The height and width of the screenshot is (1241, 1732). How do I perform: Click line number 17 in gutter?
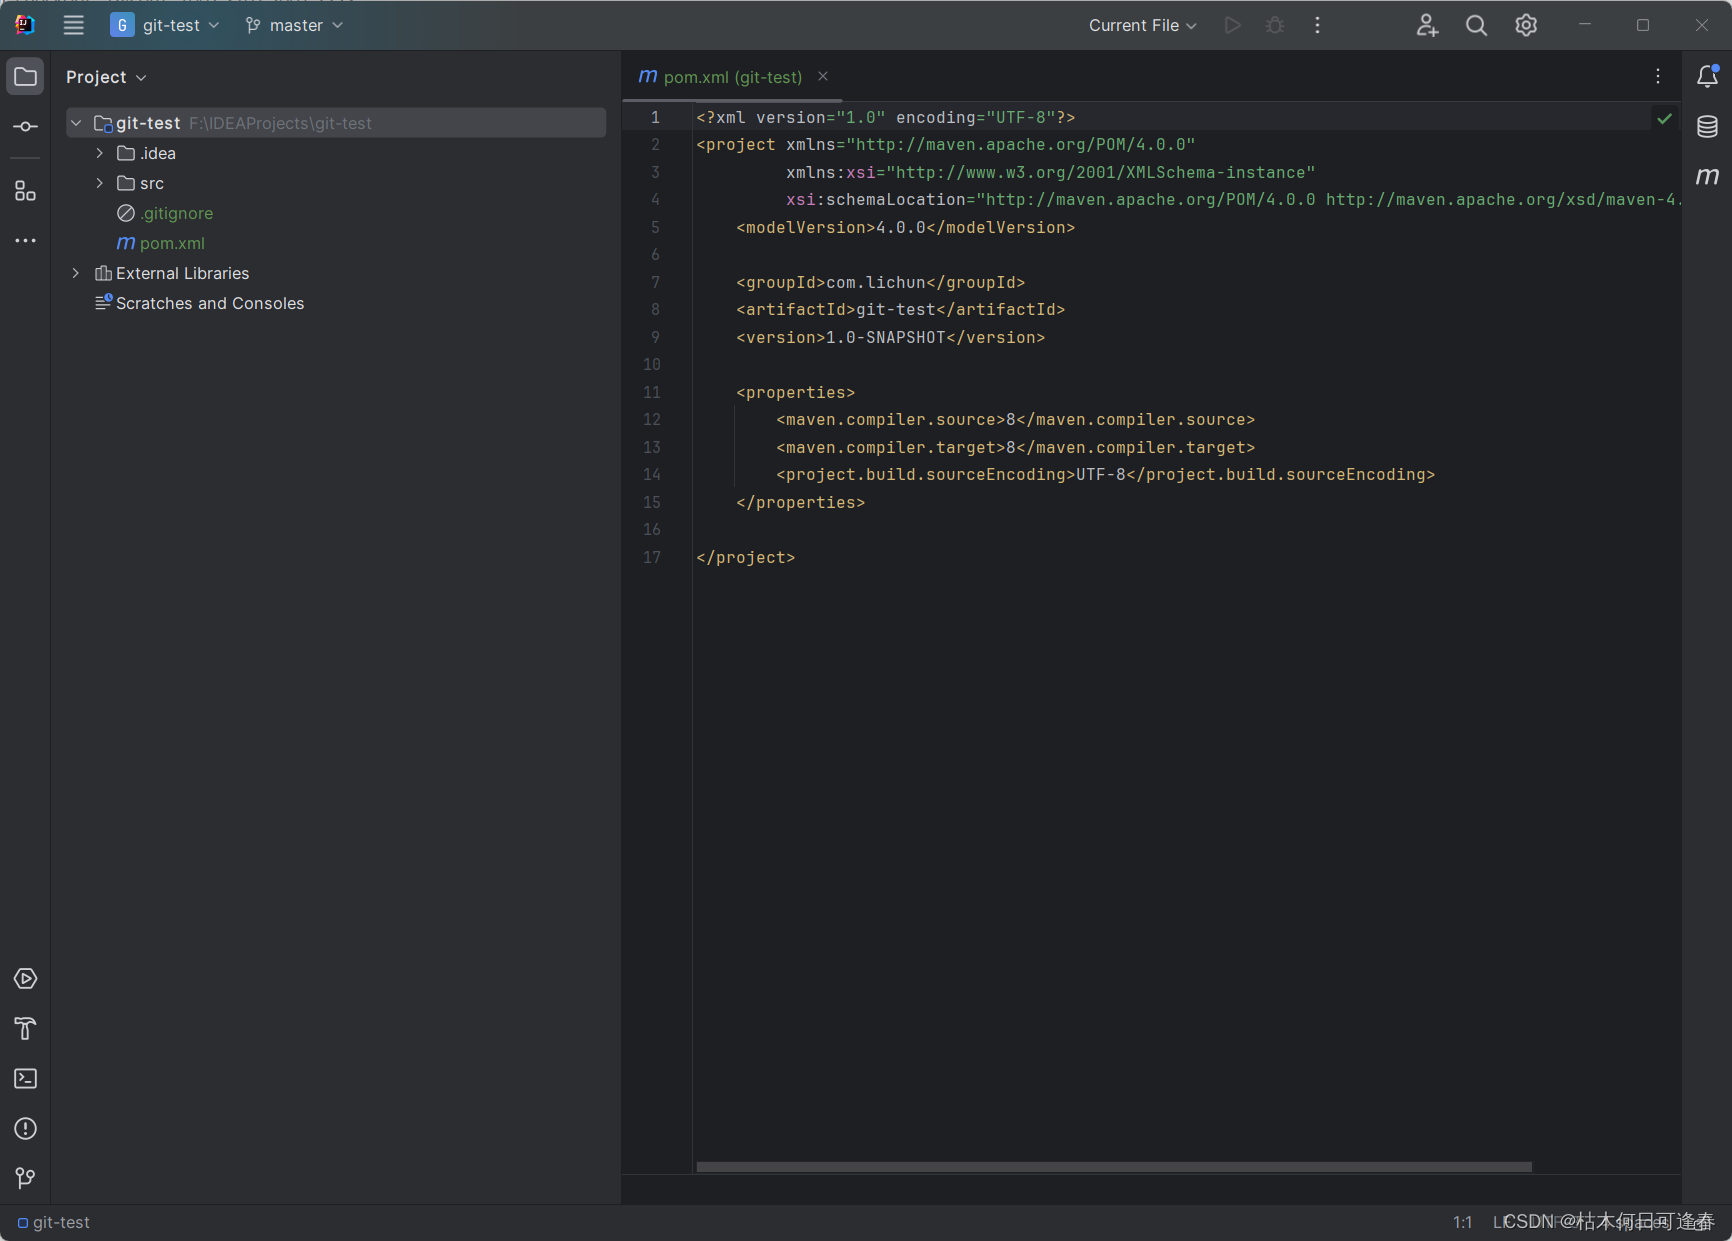pos(652,557)
